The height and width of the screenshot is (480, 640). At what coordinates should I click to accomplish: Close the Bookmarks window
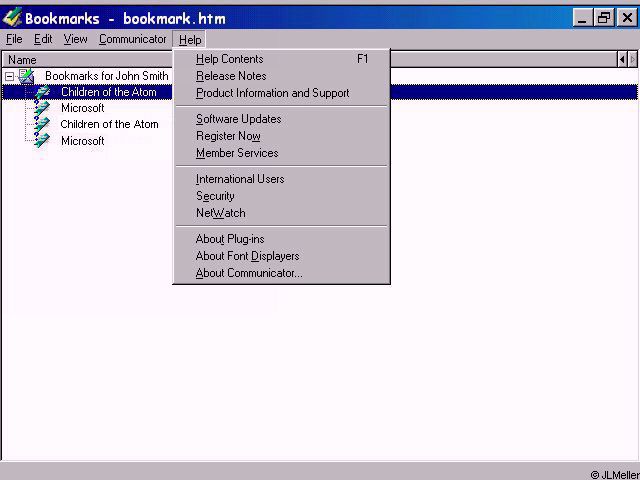pyautogui.click(x=627, y=18)
